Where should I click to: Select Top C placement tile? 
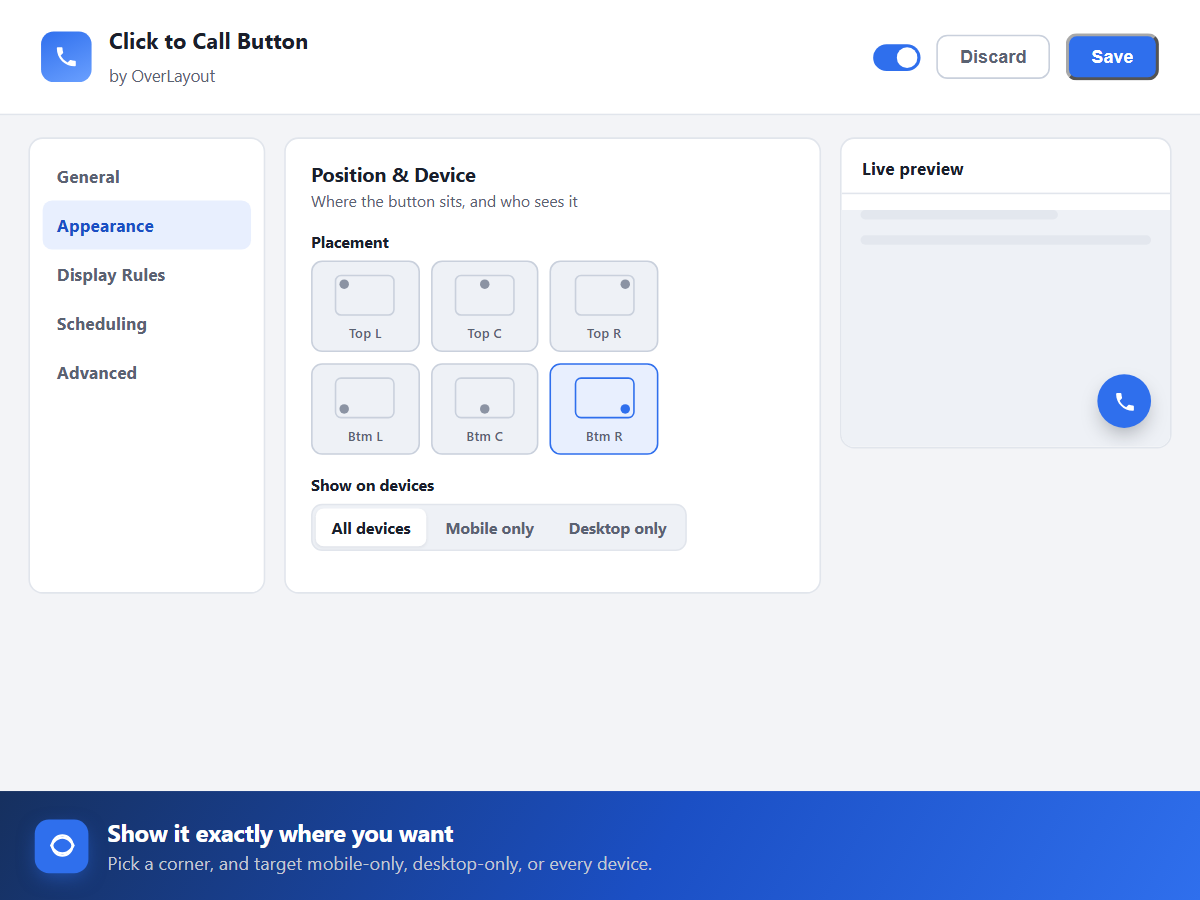pyautogui.click(x=485, y=306)
